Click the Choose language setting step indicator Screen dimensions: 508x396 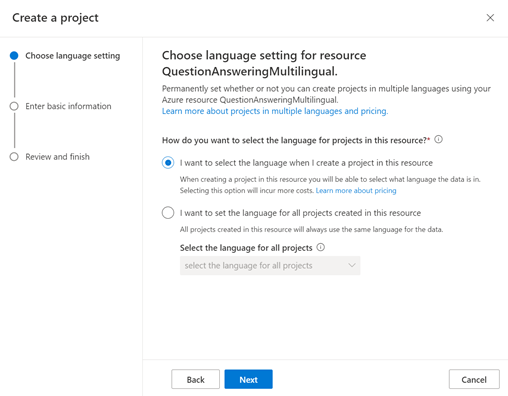click(14, 56)
